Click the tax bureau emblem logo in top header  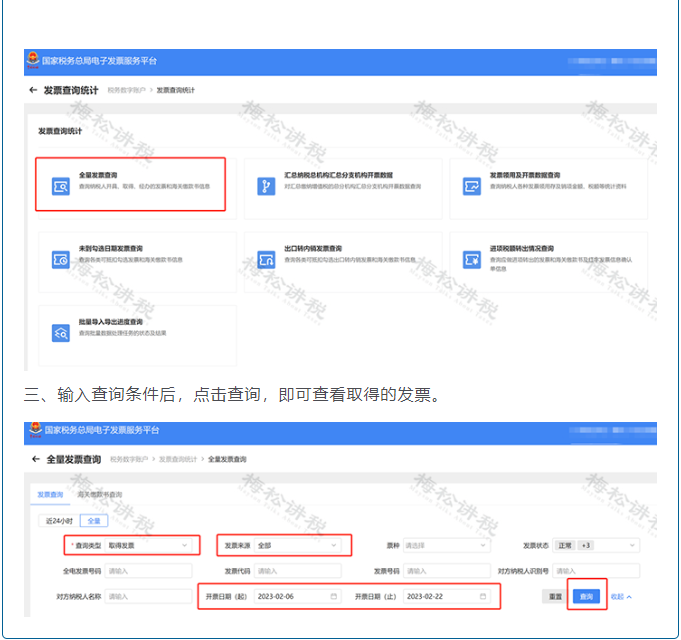[33, 60]
